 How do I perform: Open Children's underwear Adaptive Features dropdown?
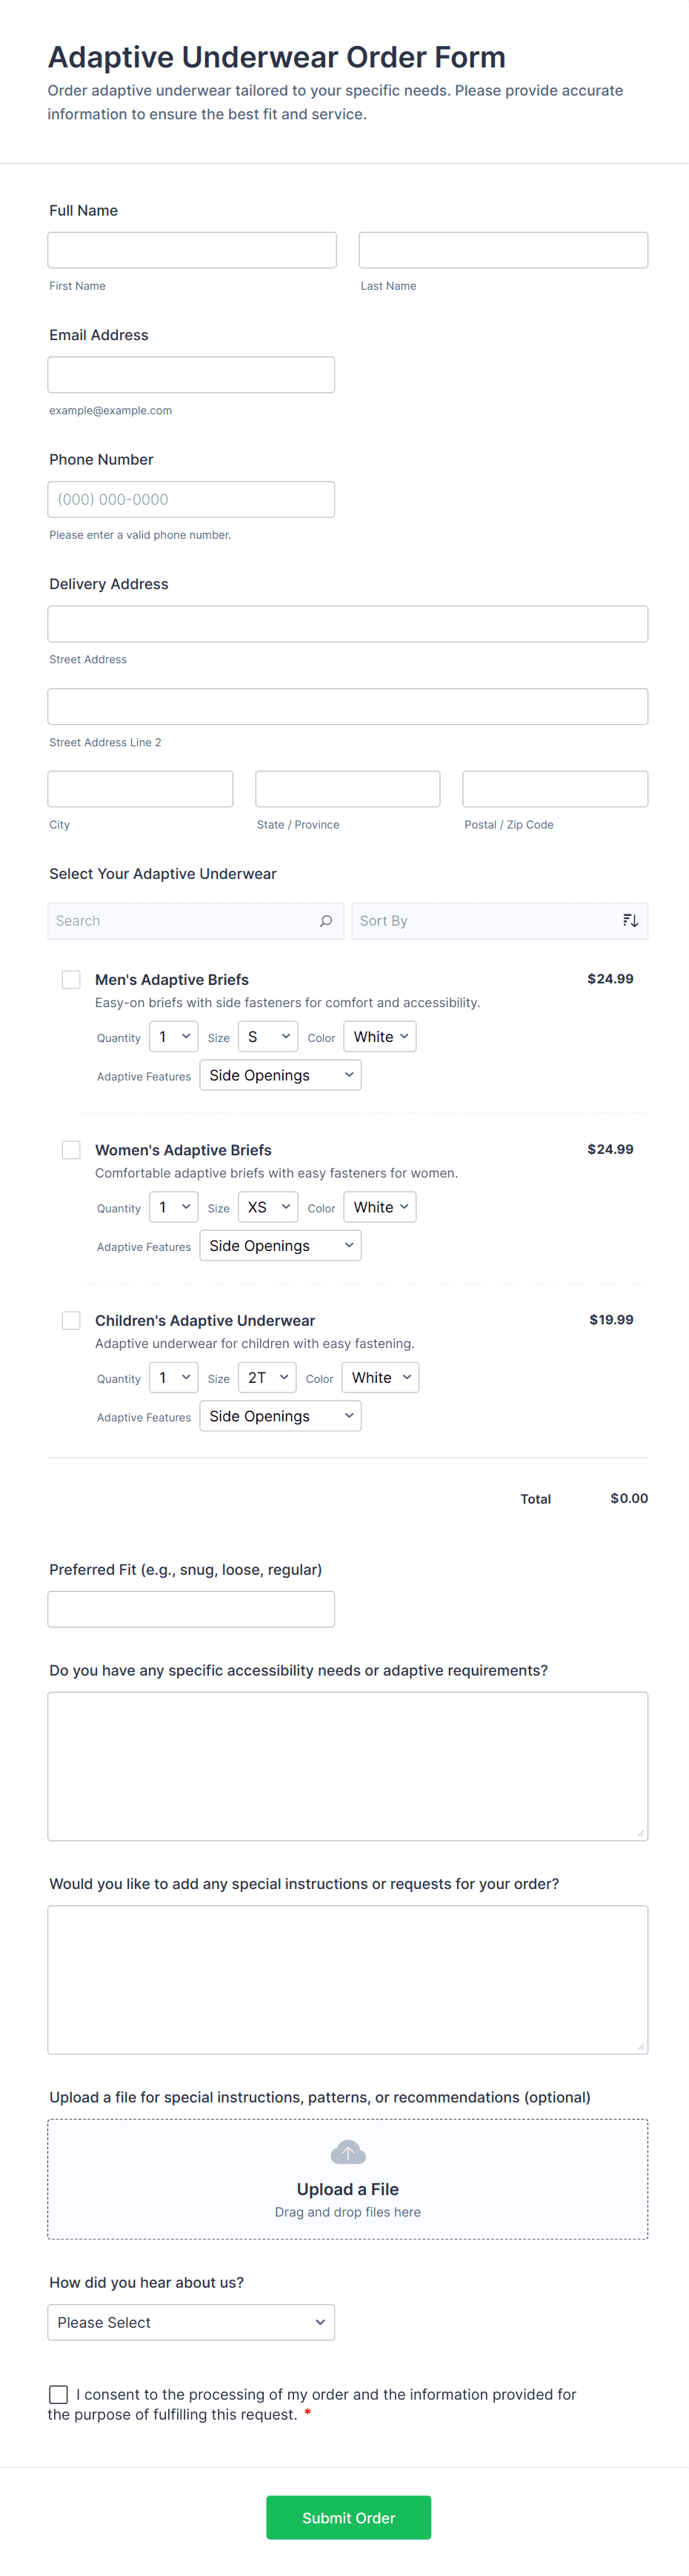280,1416
